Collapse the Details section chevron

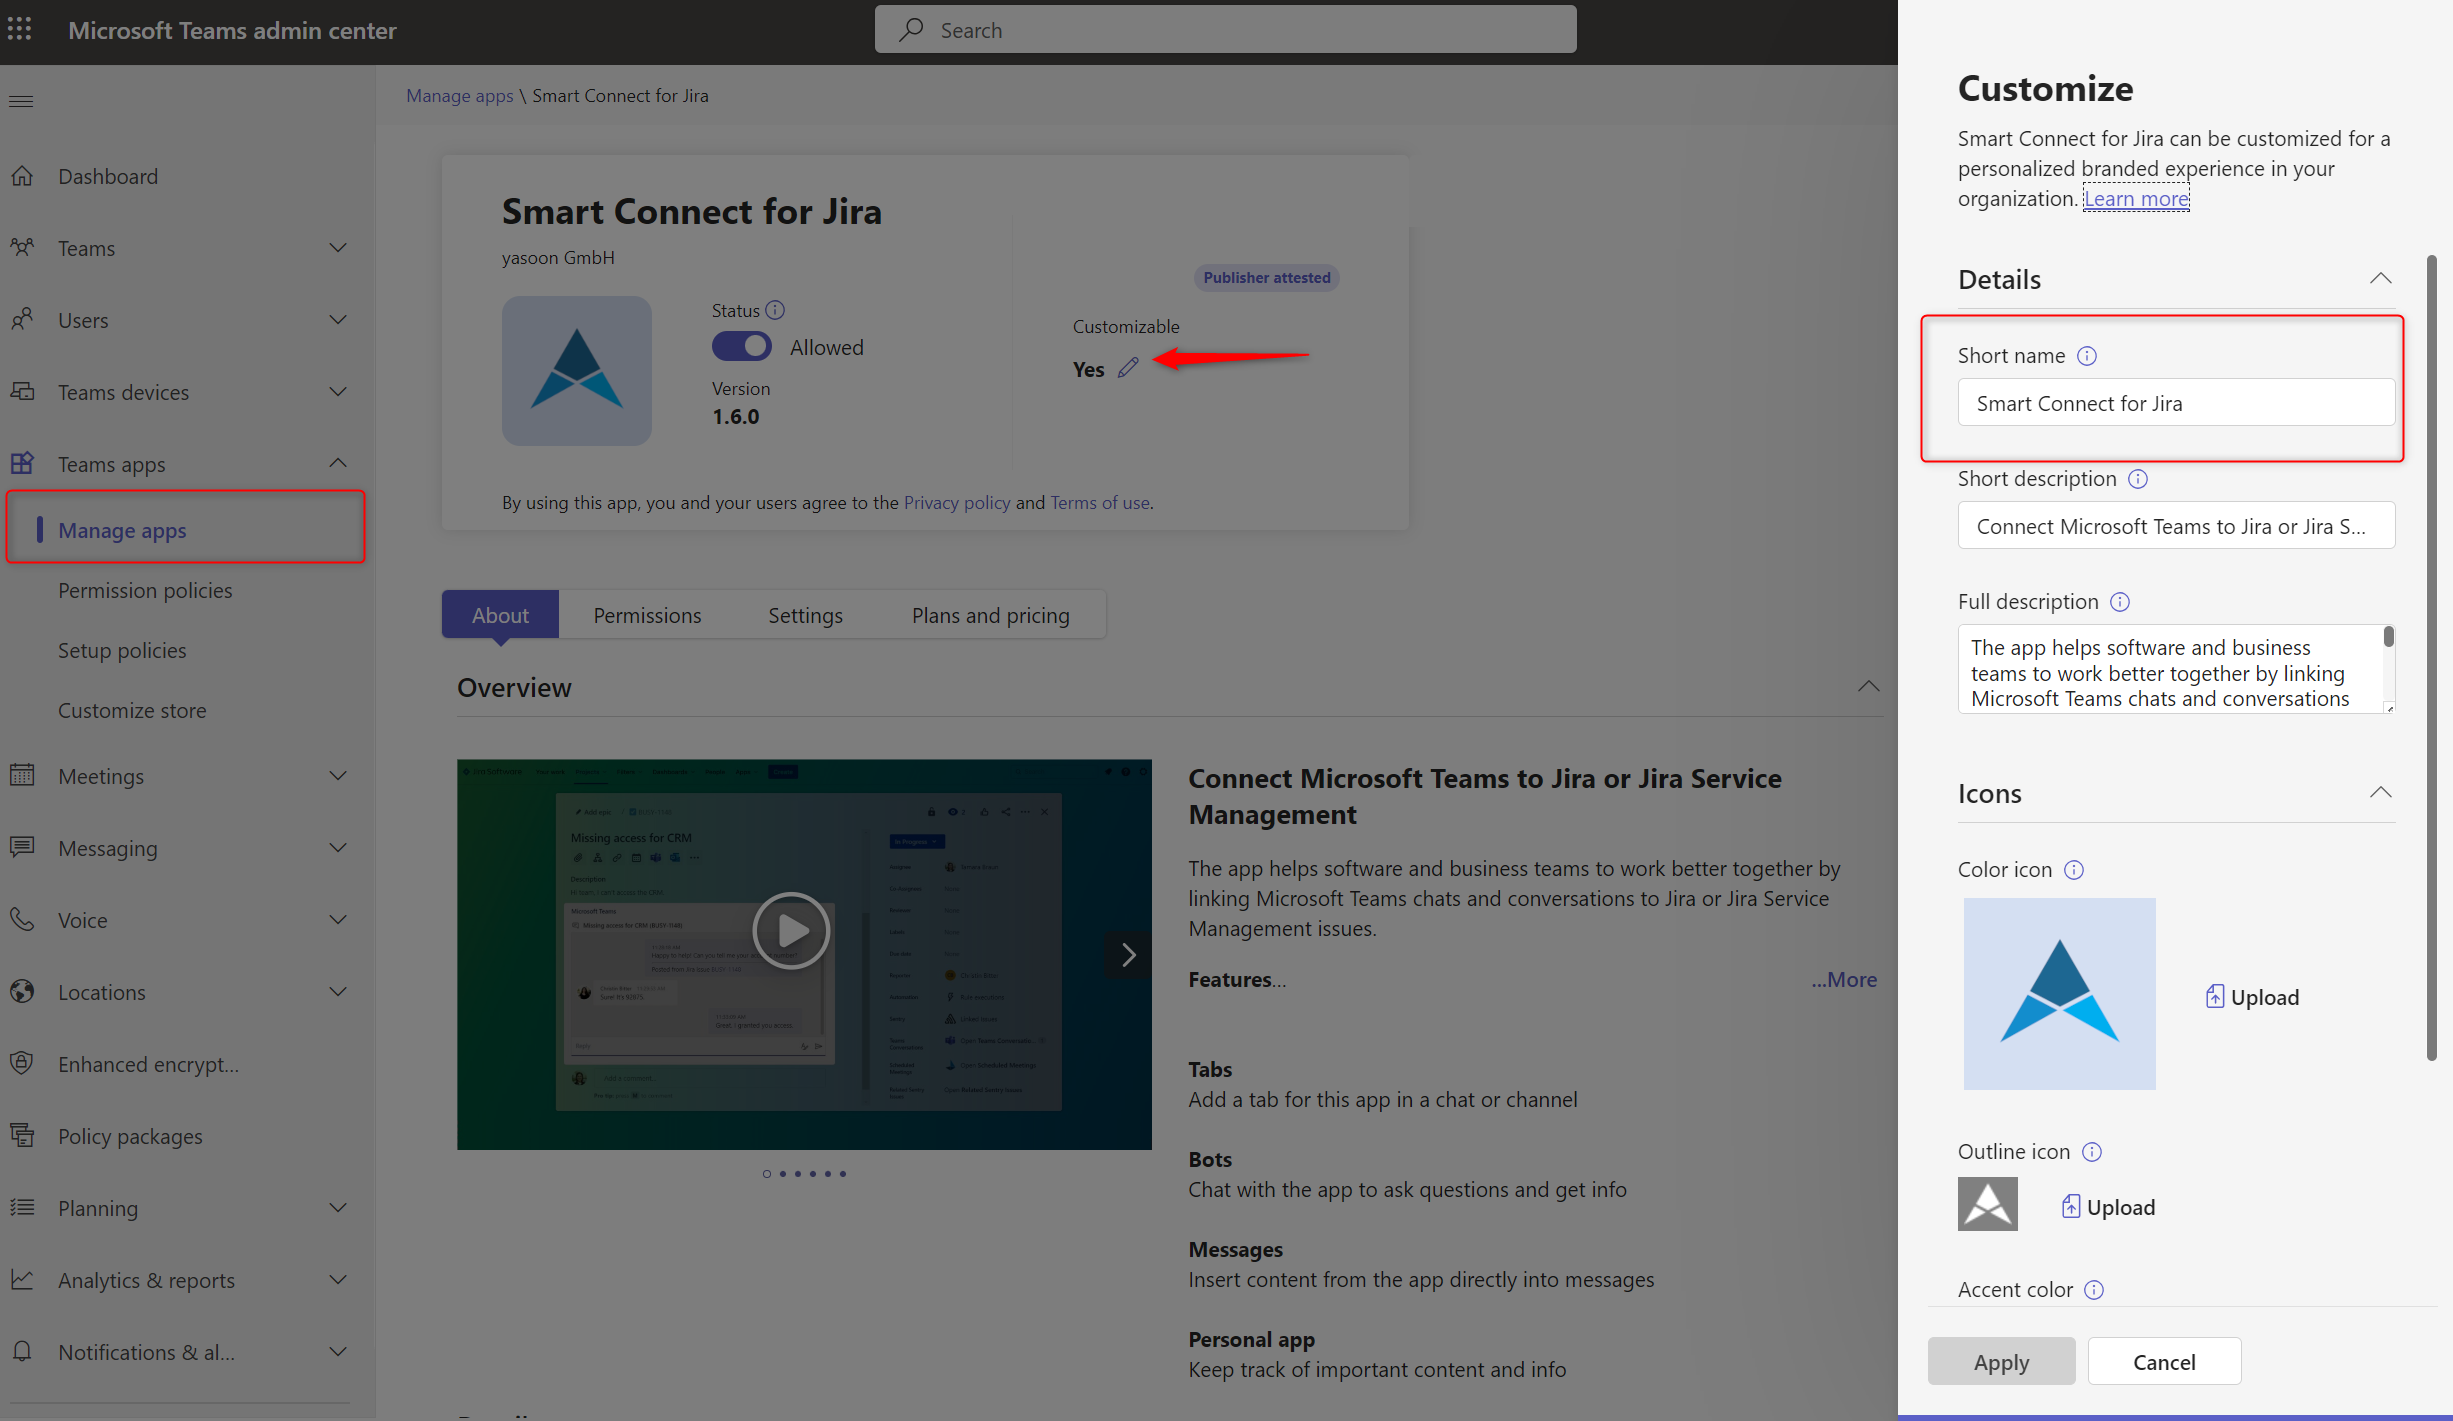pyautogui.click(x=2380, y=279)
